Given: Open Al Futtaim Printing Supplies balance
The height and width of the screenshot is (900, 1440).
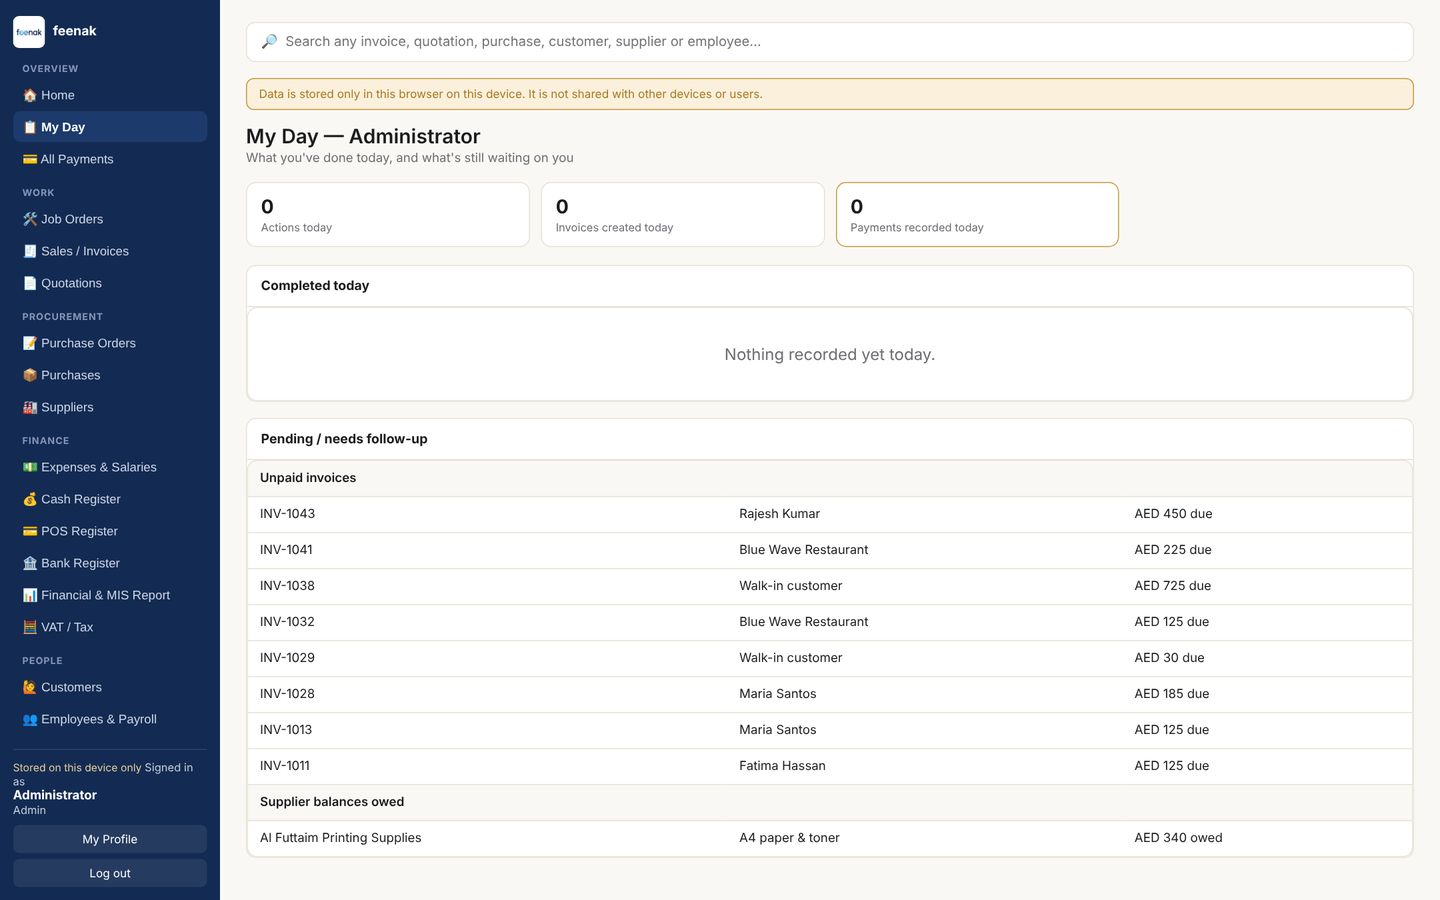Looking at the screenshot, I should (341, 838).
